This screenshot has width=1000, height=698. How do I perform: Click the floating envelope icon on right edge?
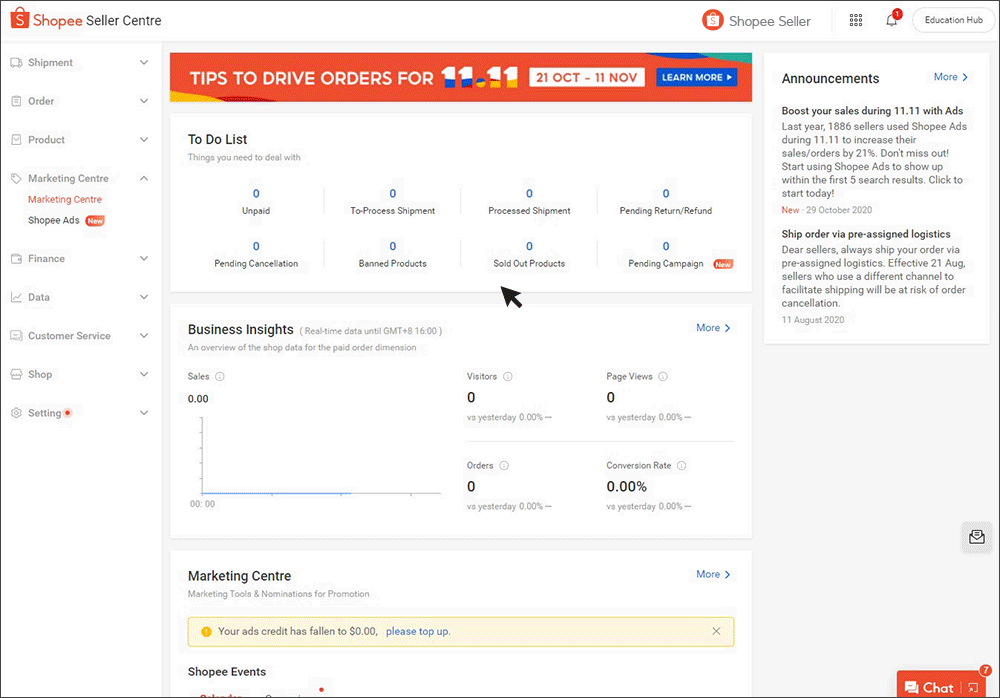[977, 537]
